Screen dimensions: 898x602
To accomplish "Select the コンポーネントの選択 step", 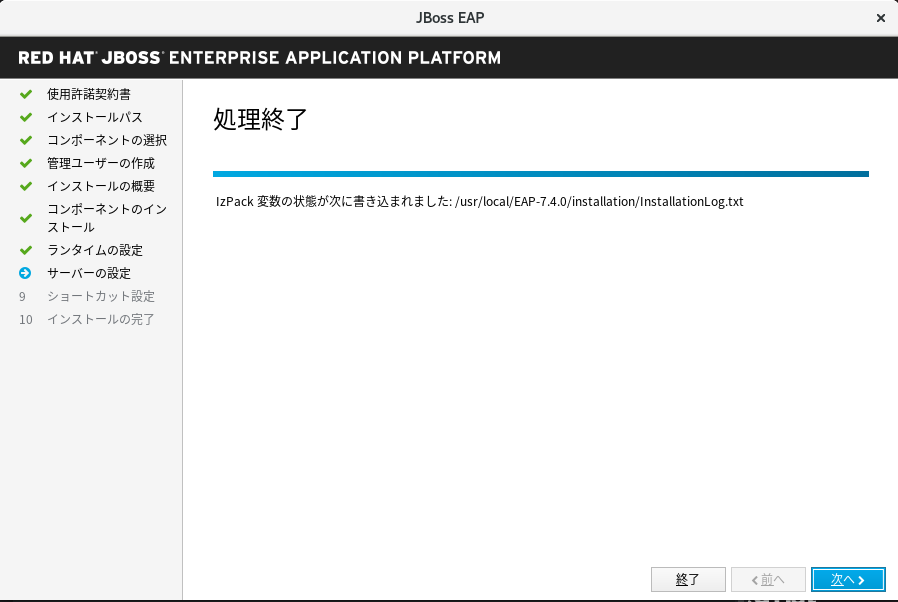I will (107, 140).
